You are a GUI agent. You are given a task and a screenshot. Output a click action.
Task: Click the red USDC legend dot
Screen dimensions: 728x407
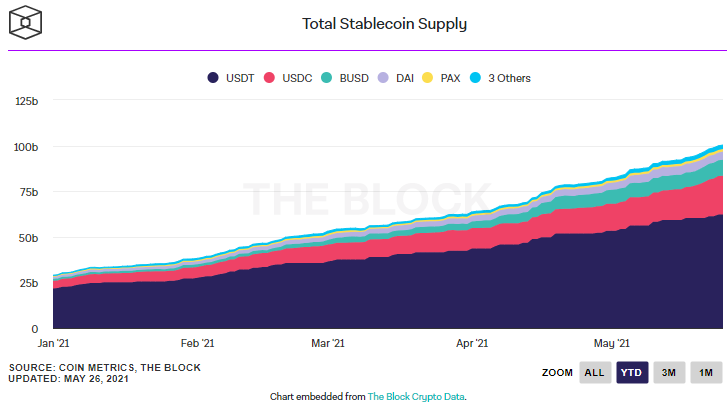click(x=270, y=78)
